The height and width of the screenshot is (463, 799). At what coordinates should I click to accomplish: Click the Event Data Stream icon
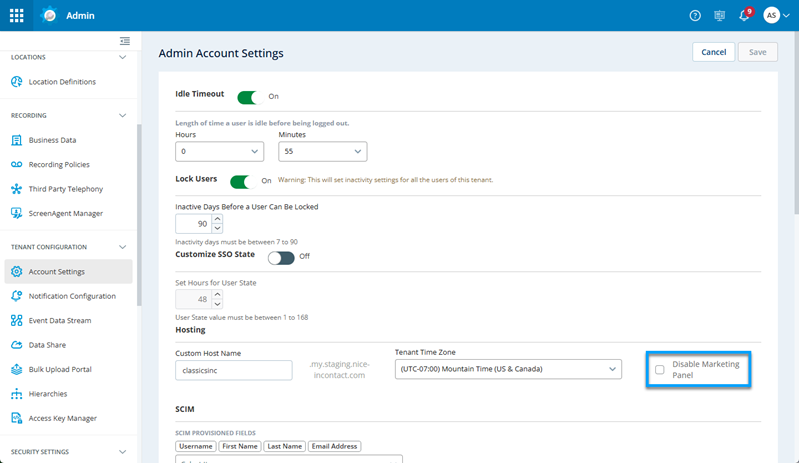point(16,320)
